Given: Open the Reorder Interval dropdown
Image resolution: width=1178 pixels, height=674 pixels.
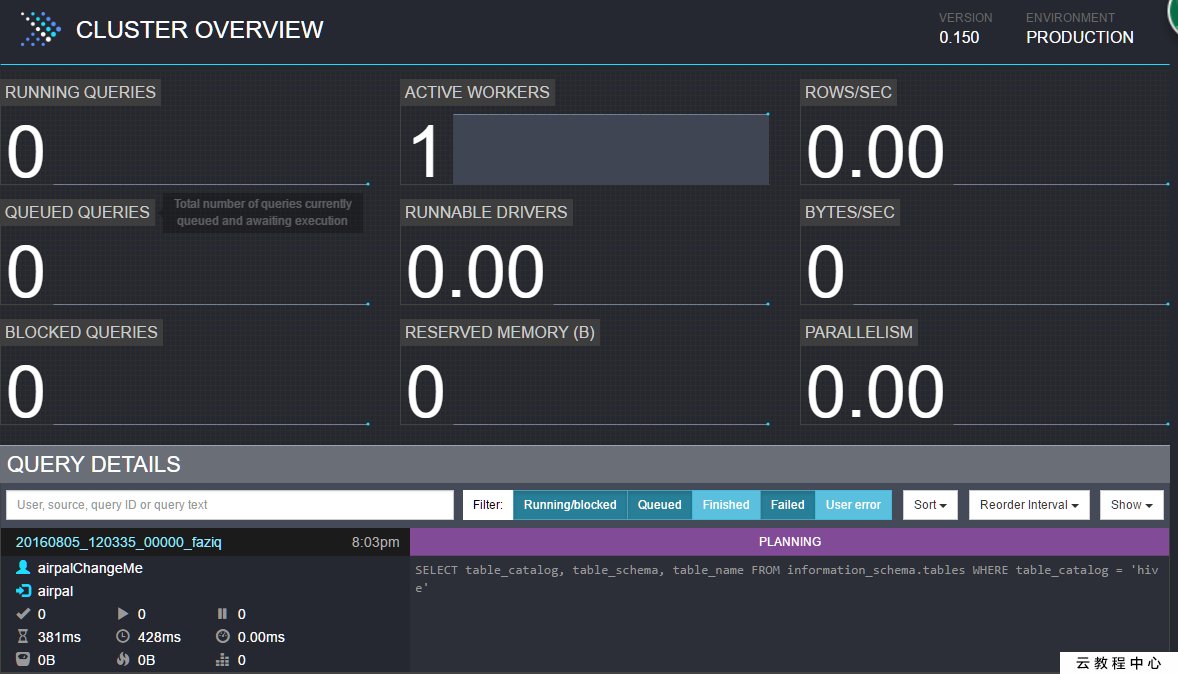Looking at the screenshot, I should (1029, 505).
